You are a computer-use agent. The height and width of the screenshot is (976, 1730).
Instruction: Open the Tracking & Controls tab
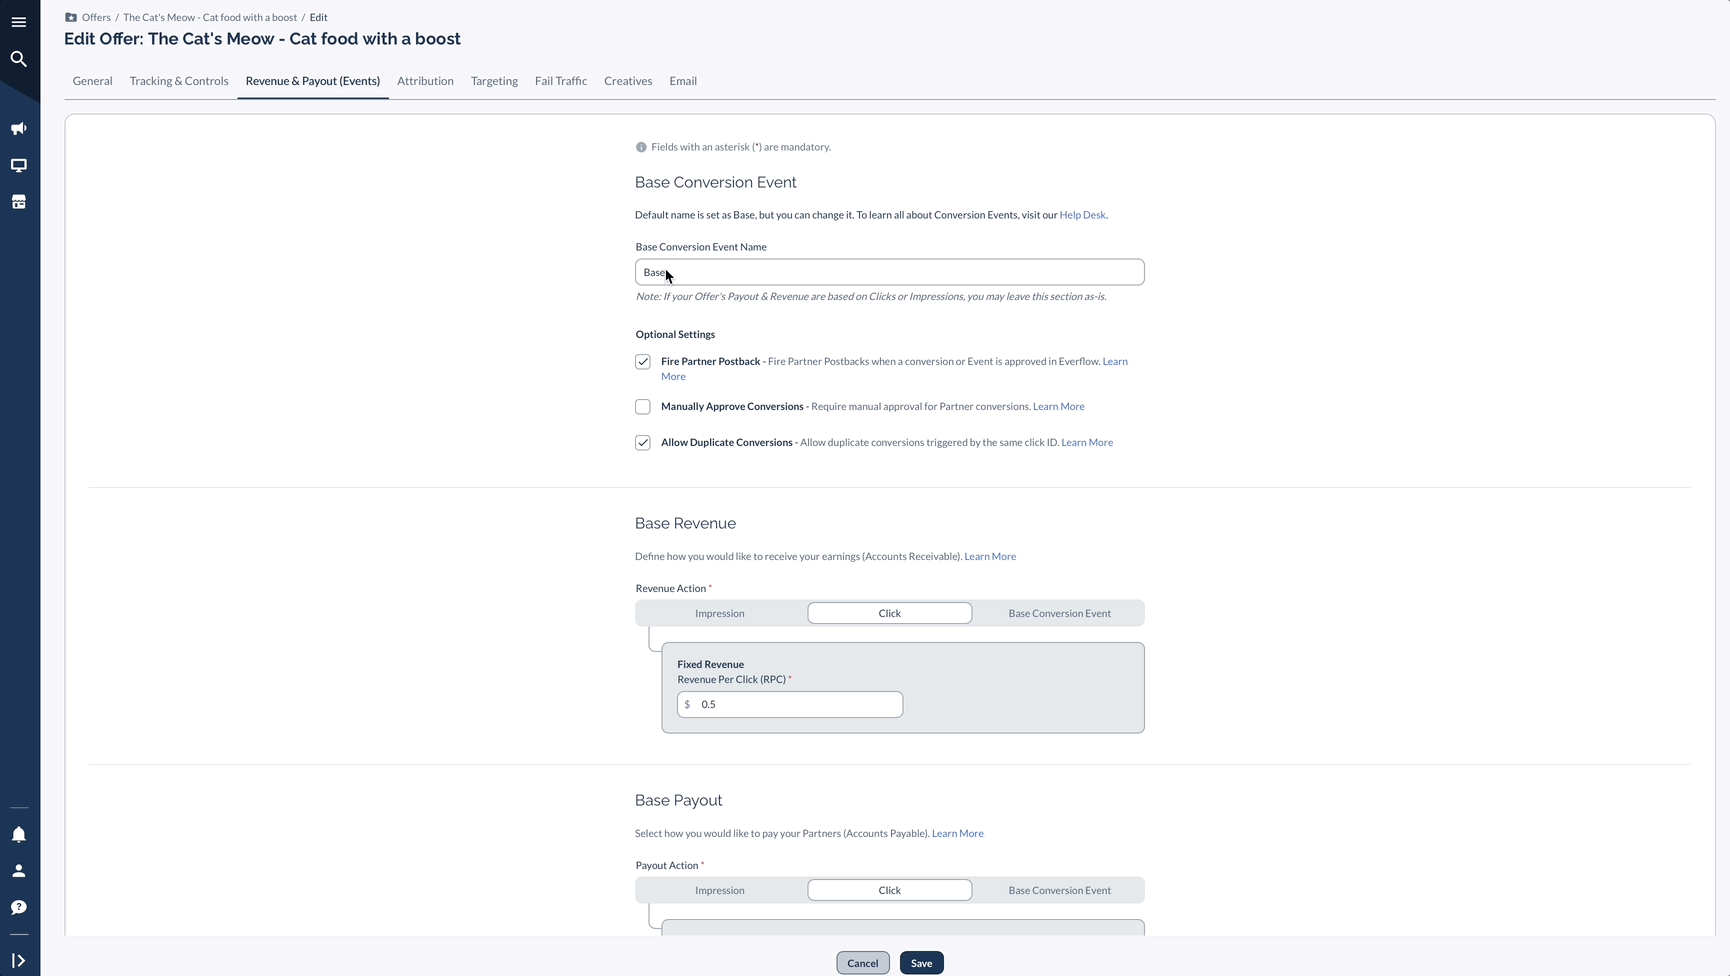coord(179,81)
